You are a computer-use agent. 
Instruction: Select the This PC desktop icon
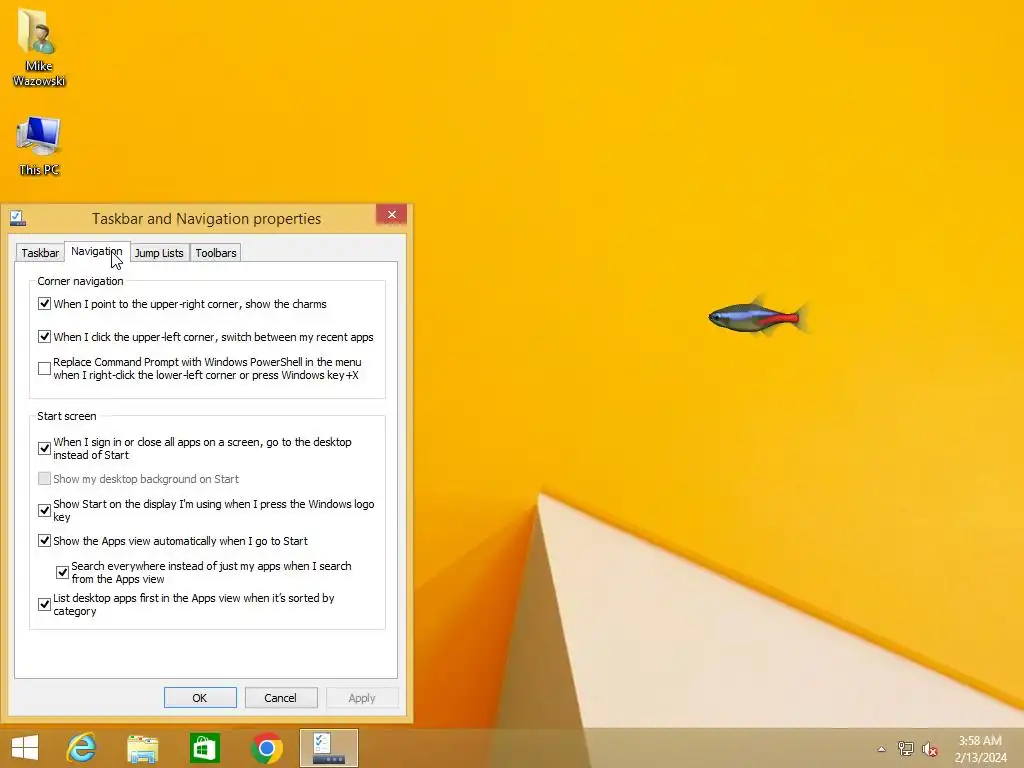(39, 145)
